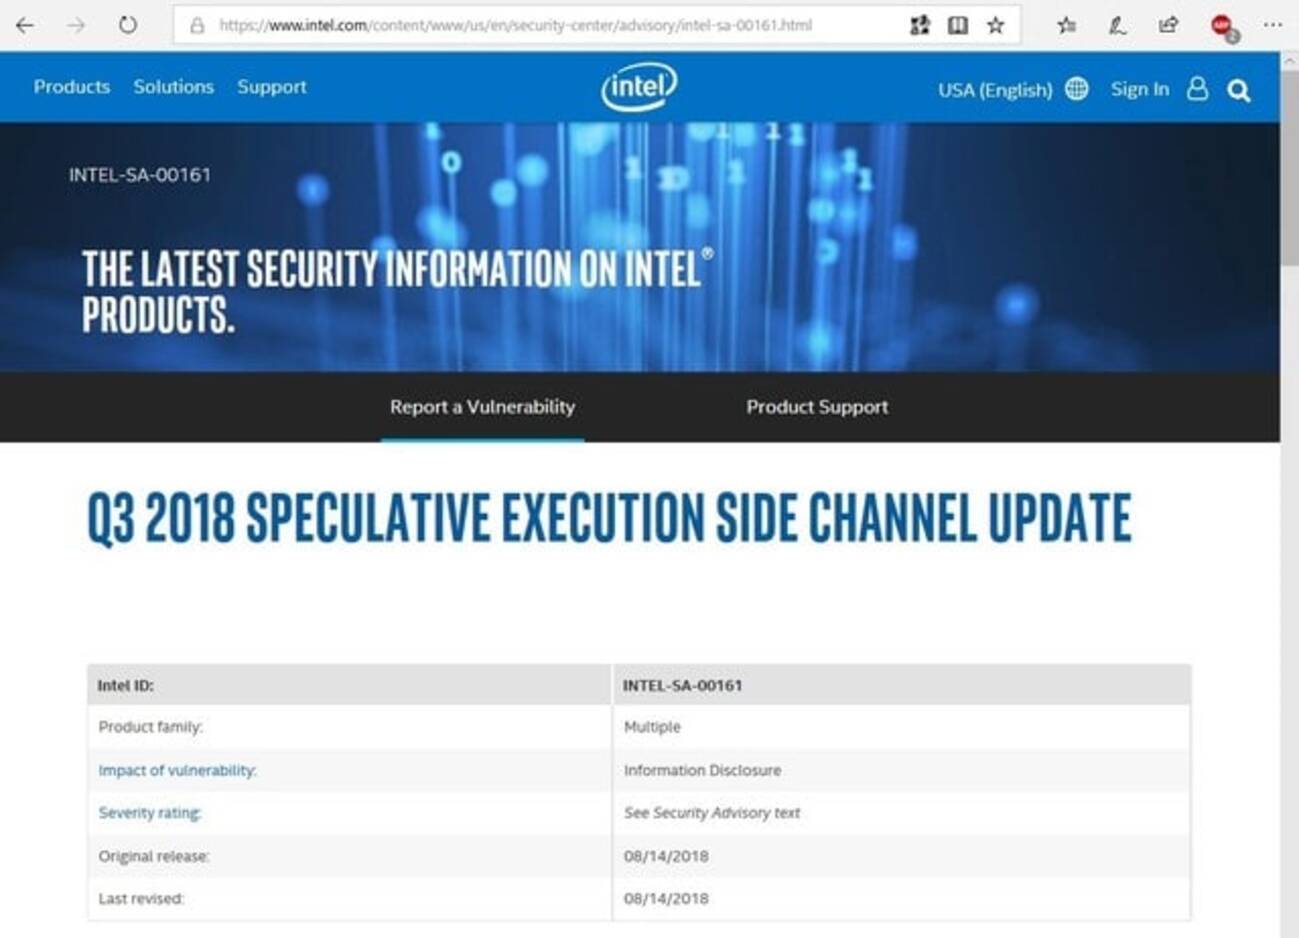Click the See Security Advisory text value
The height and width of the screenshot is (938, 1299).
(712, 813)
